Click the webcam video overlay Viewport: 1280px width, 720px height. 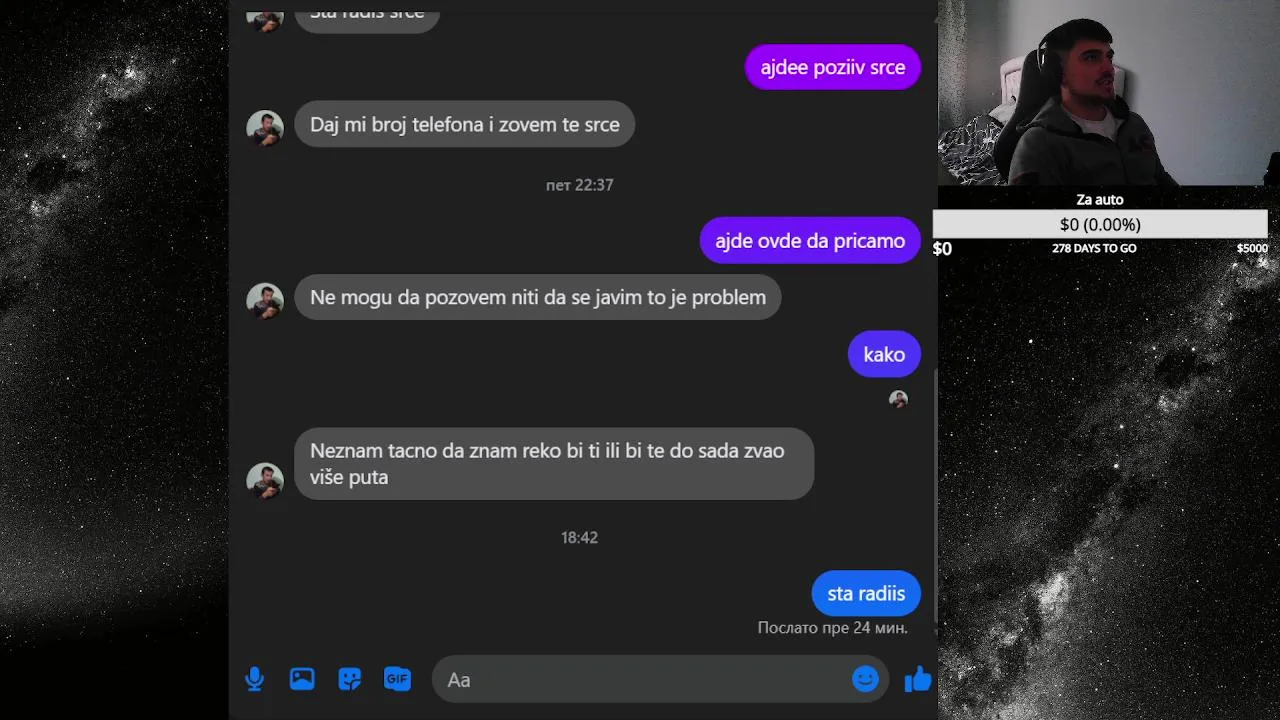(1108, 93)
